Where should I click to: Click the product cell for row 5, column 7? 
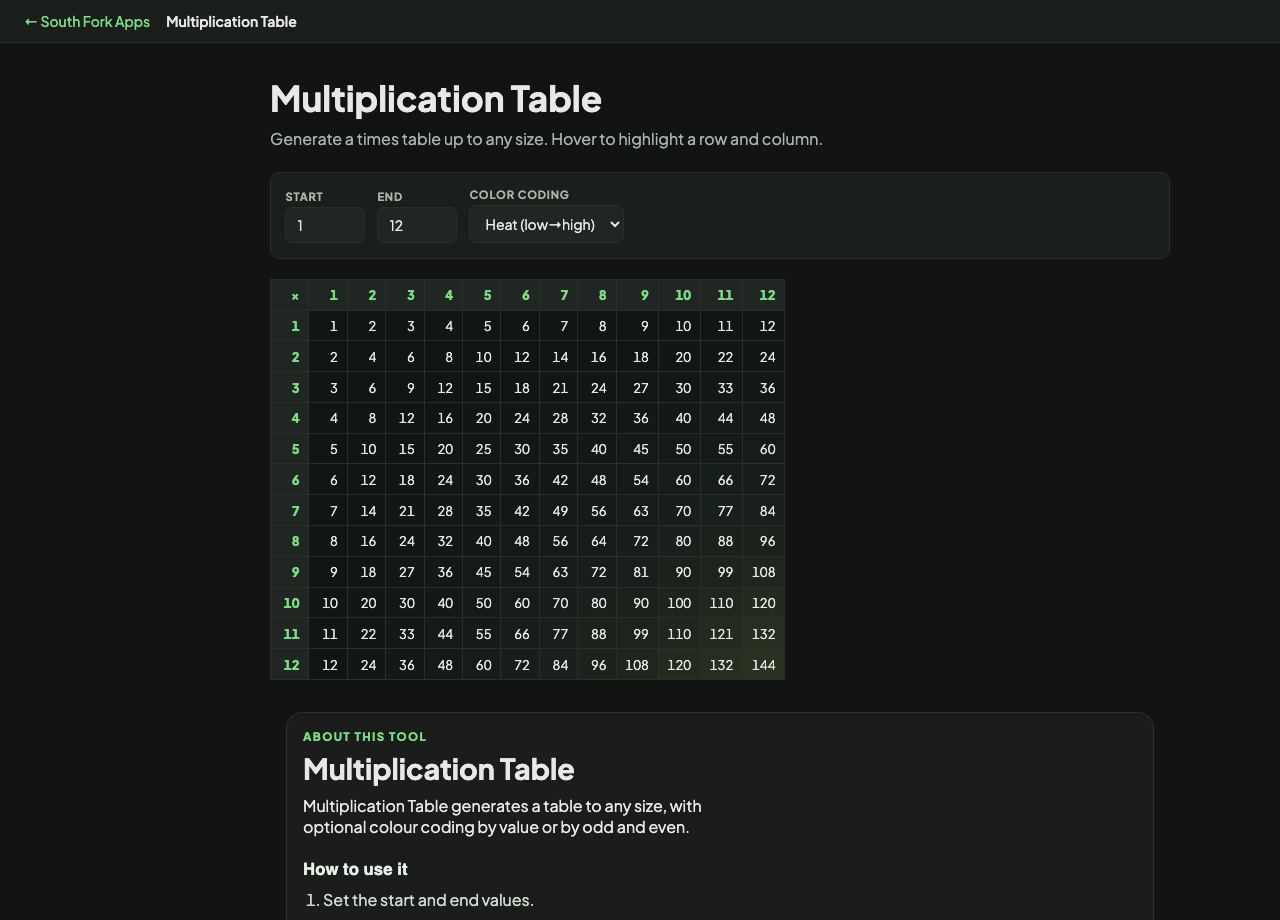pyautogui.click(x=559, y=449)
